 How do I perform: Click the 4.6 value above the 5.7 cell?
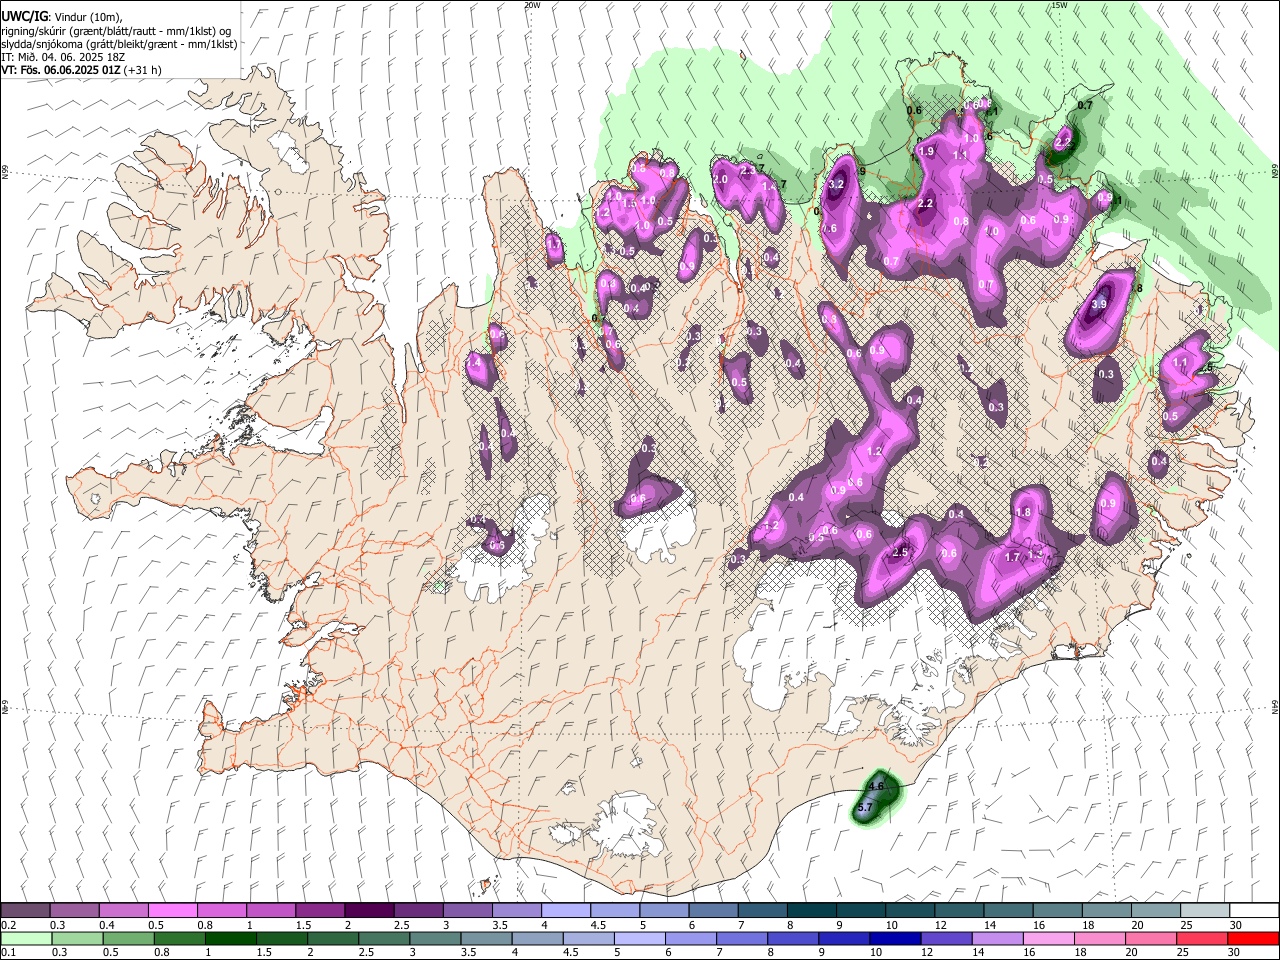[x=877, y=787]
